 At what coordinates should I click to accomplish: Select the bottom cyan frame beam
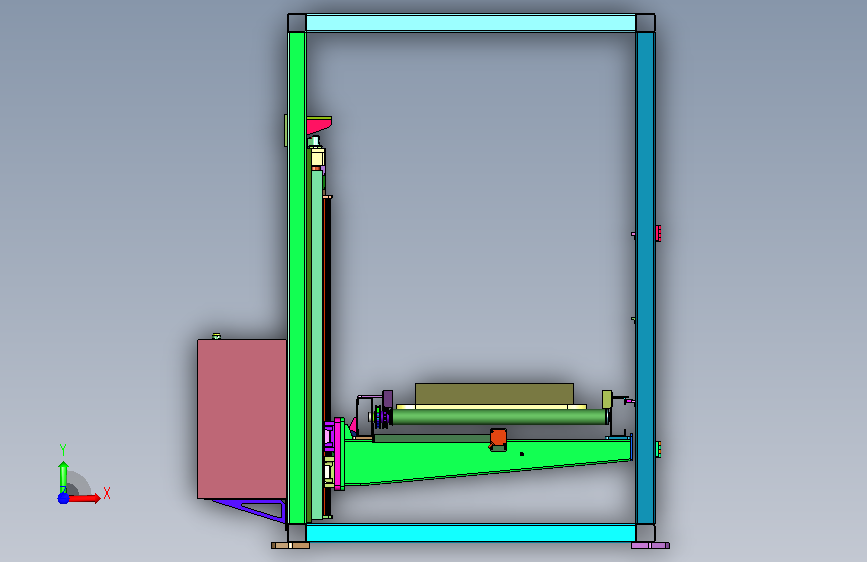pyautogui.click(x=471, y=533)
